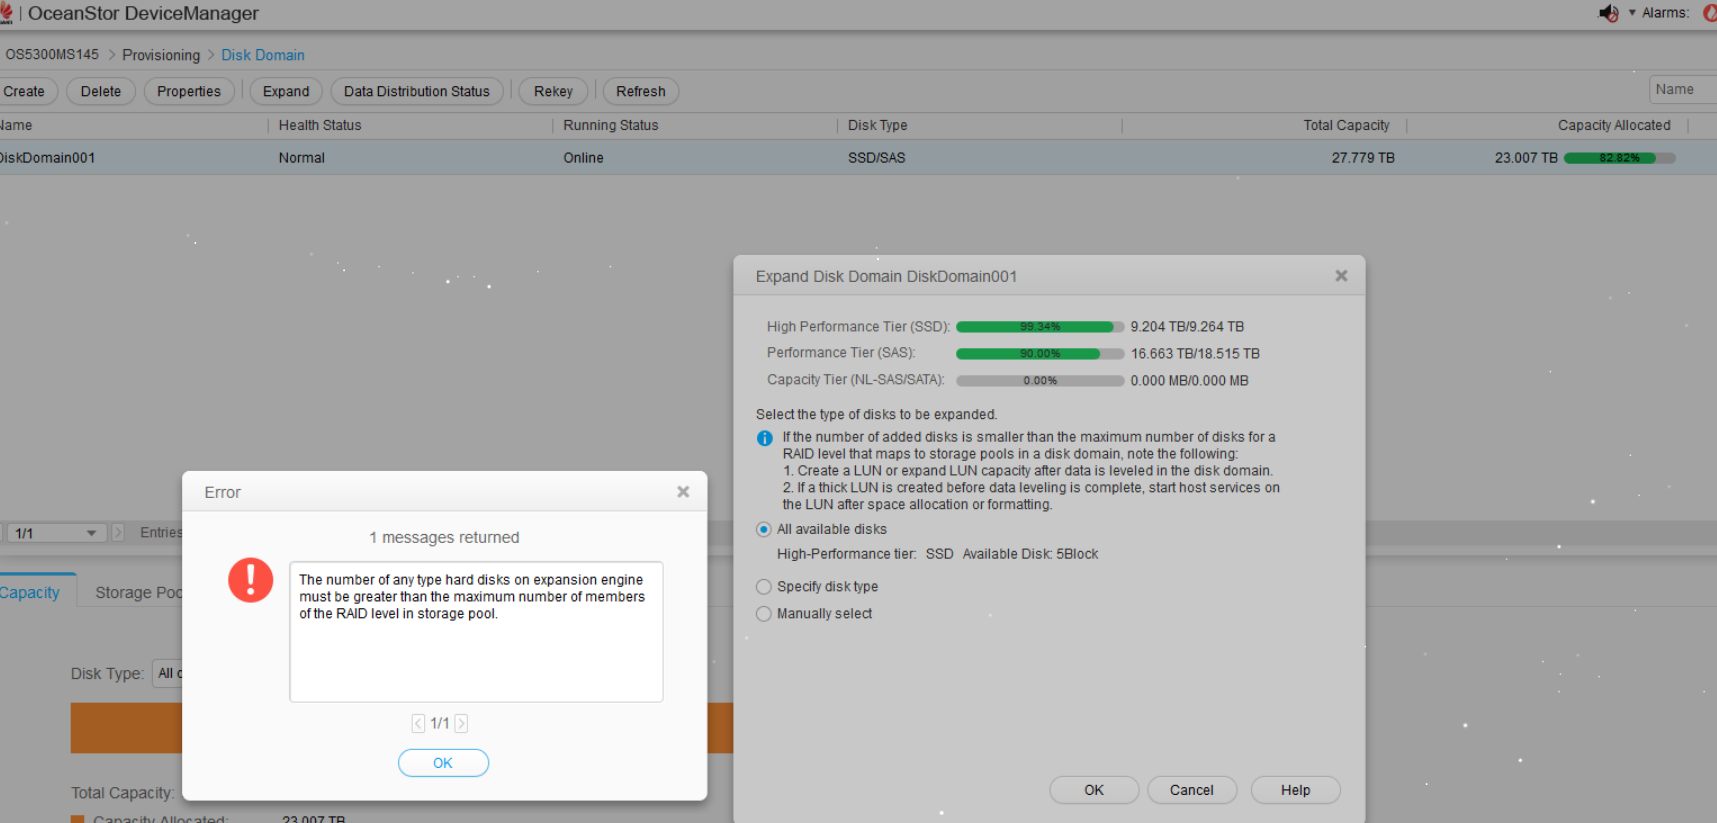Select the DiskDomain001 row name

pos(48,158)
